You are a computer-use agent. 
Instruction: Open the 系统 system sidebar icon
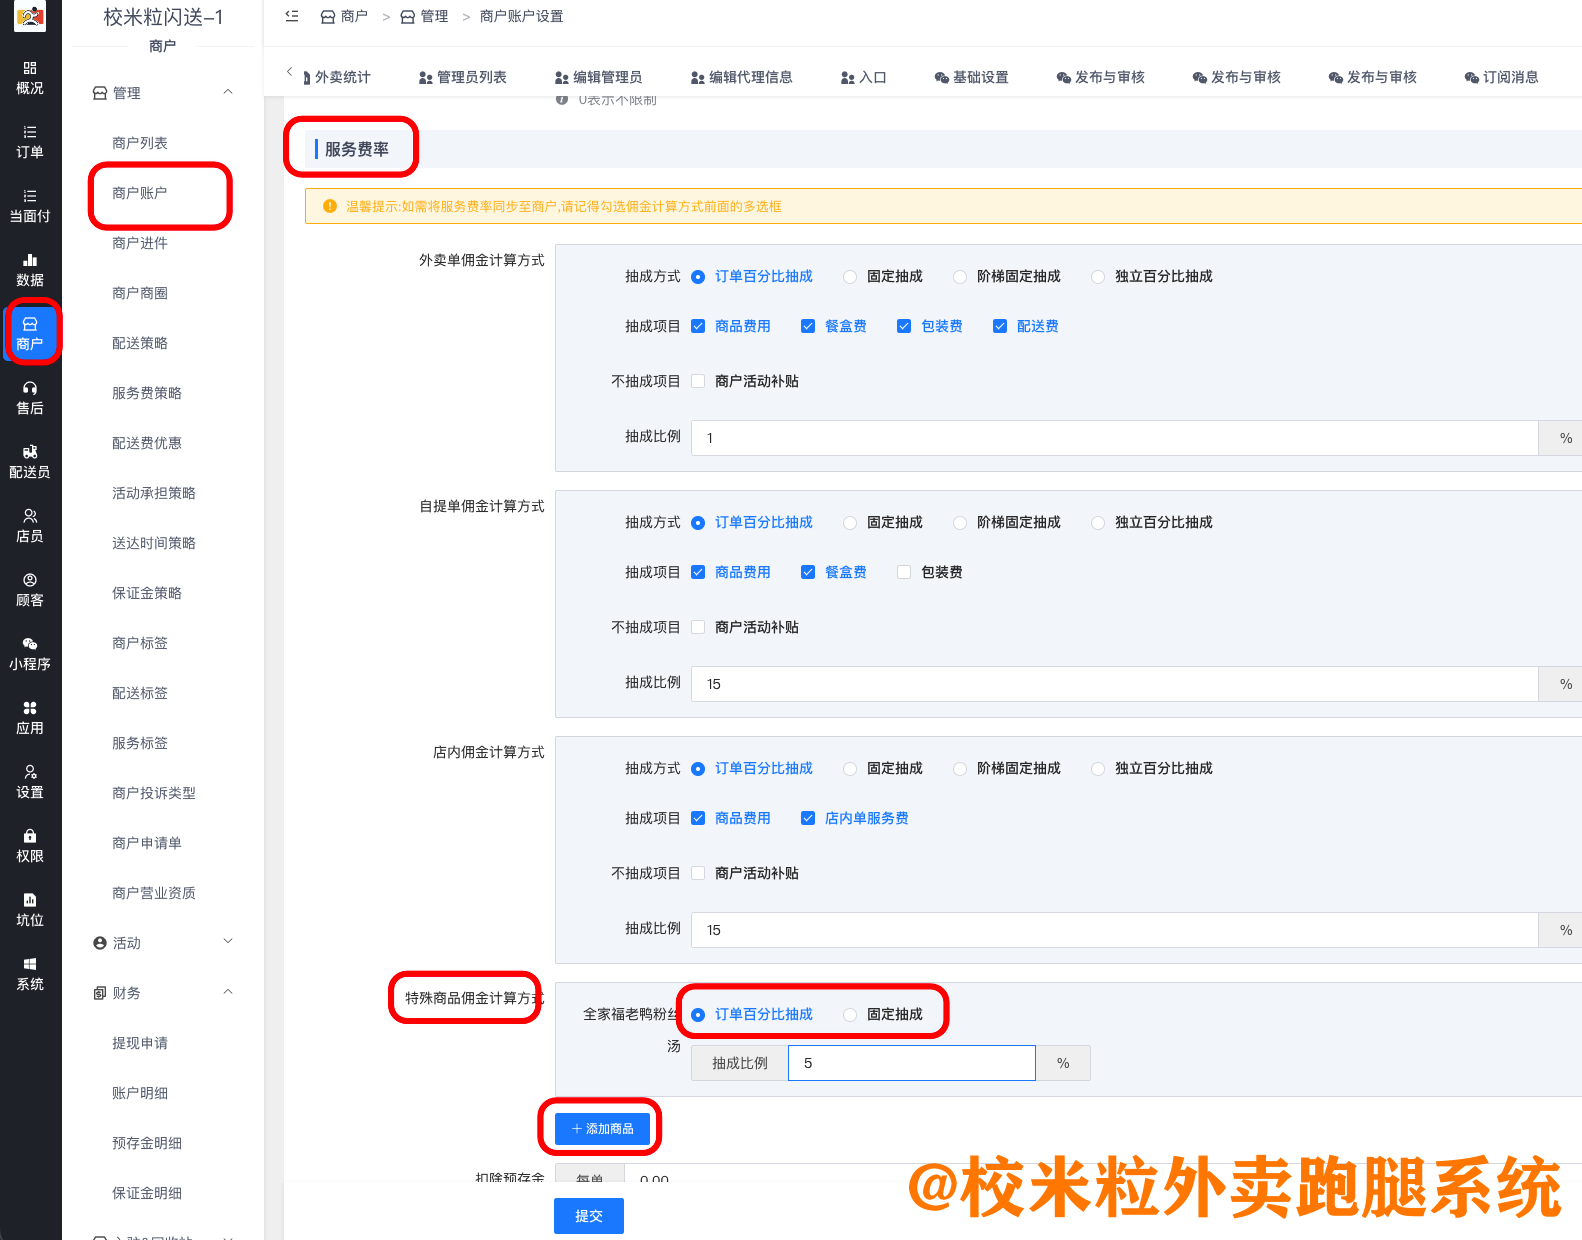[30, 974]
